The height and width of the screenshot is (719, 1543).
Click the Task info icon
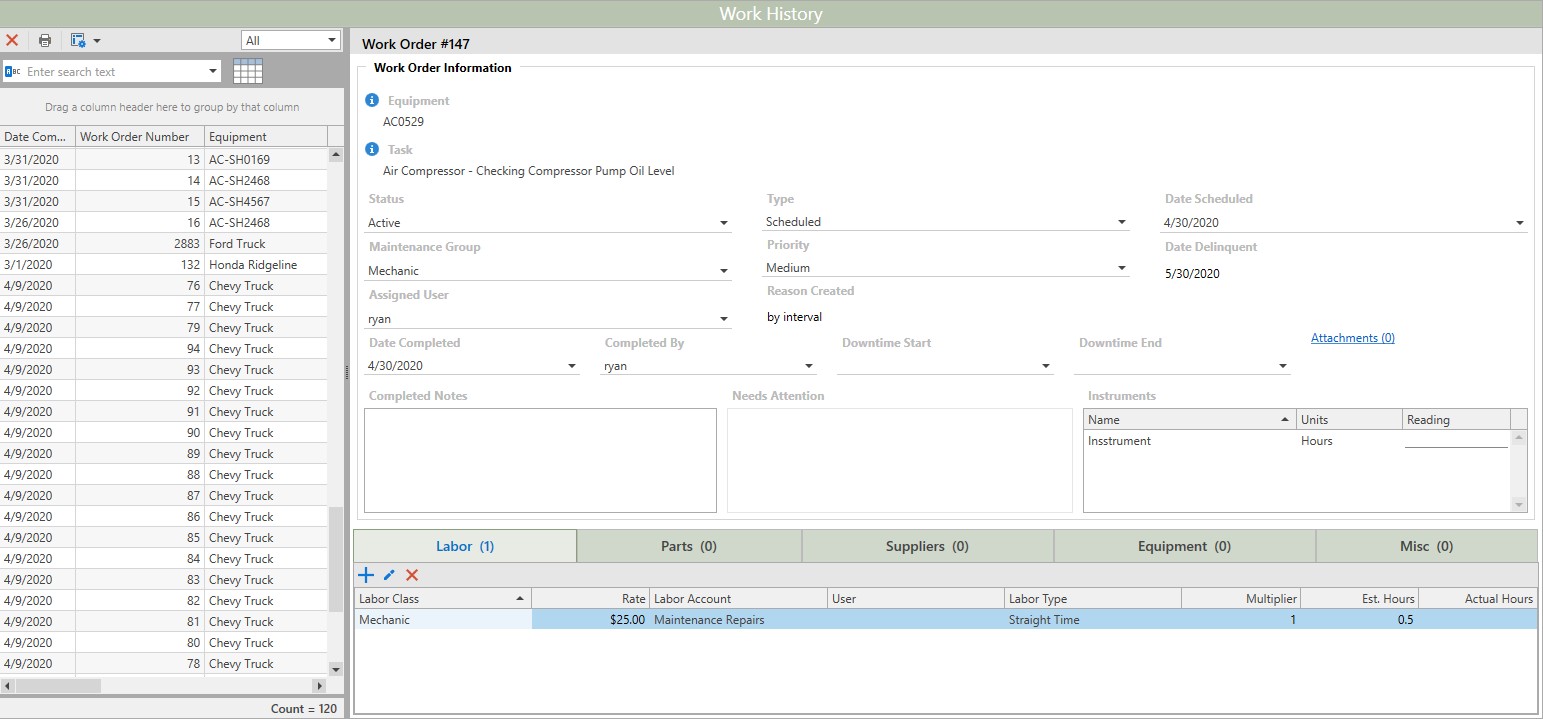(372, 150)
